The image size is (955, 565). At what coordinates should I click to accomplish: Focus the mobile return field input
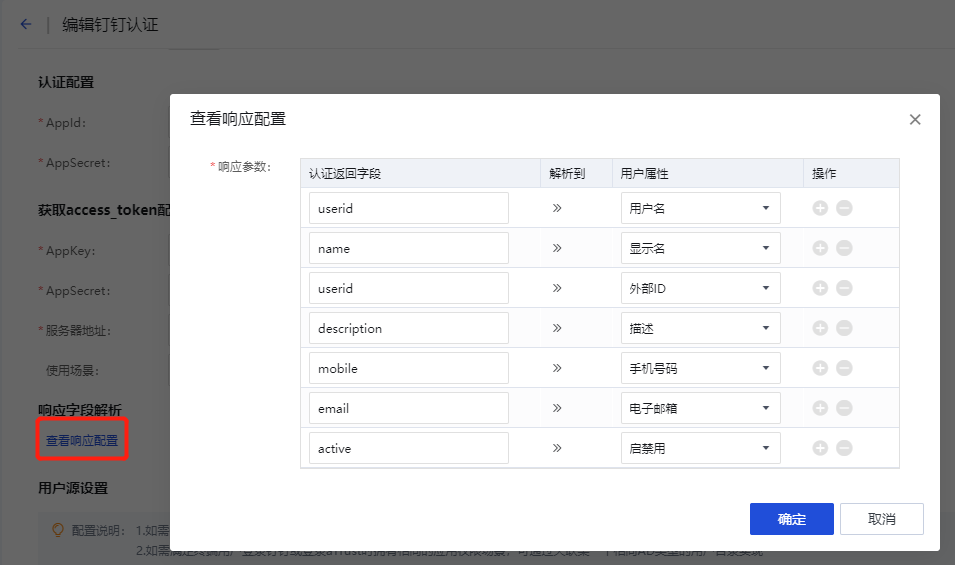click(408, 368)
